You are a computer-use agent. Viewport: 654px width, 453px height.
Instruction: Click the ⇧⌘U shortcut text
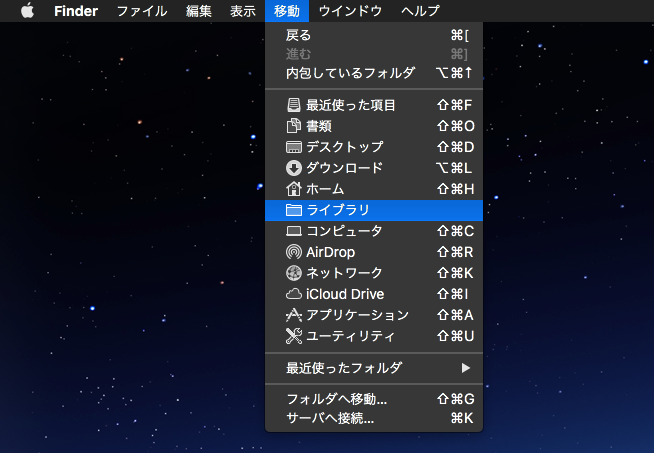tap(455, 336)
